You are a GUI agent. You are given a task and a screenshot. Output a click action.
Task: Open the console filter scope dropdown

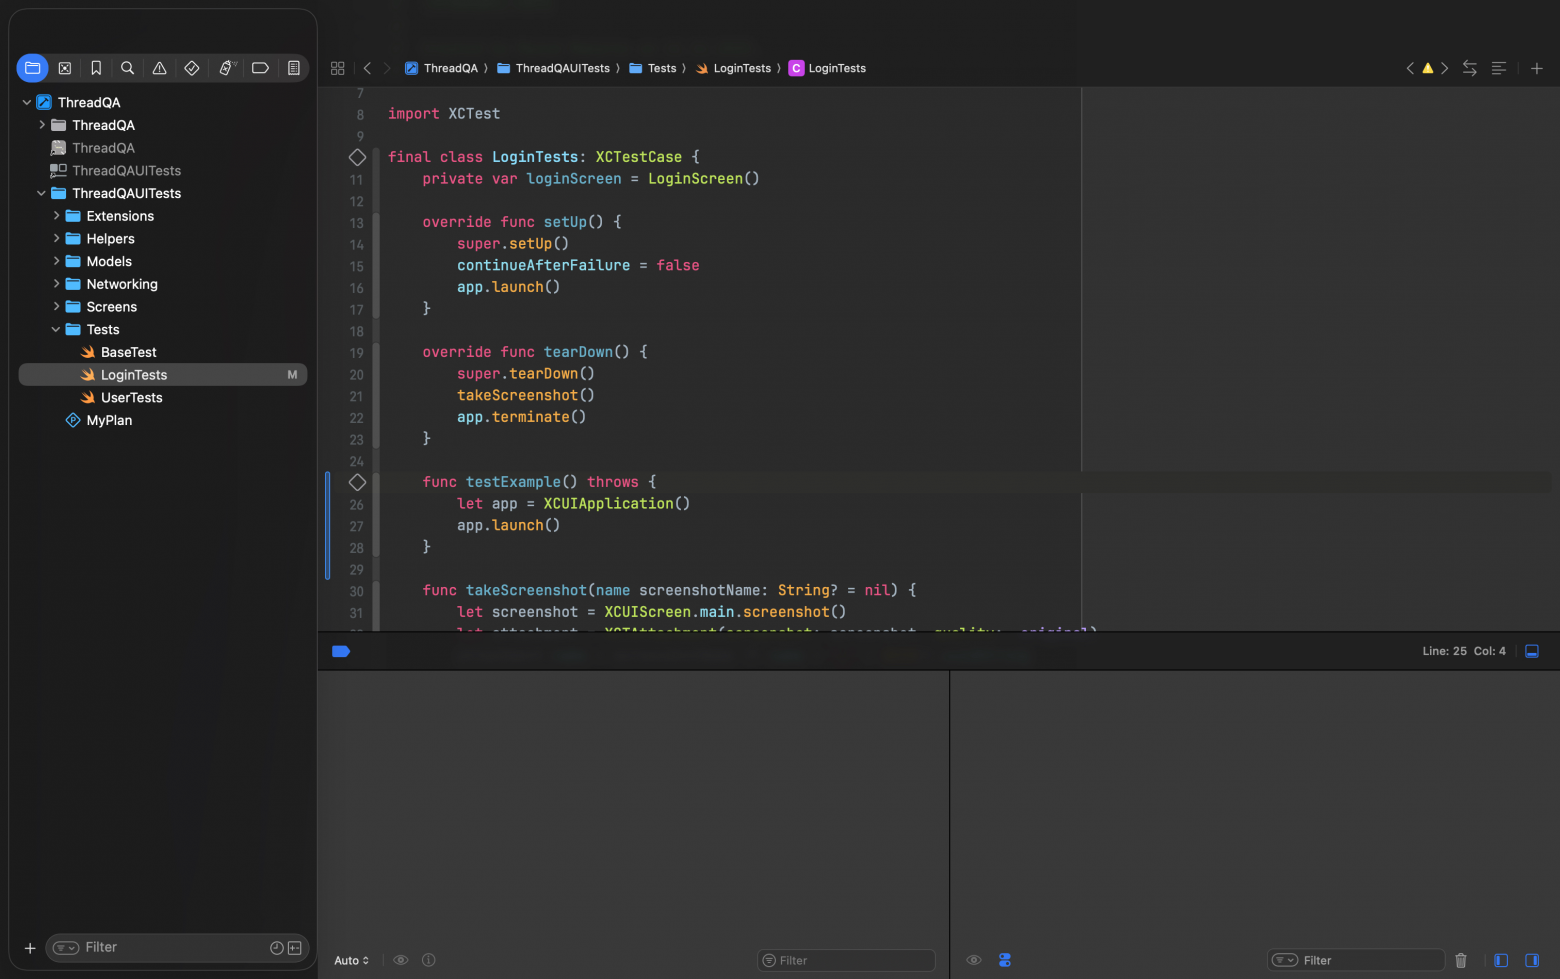pos(1285,960)
